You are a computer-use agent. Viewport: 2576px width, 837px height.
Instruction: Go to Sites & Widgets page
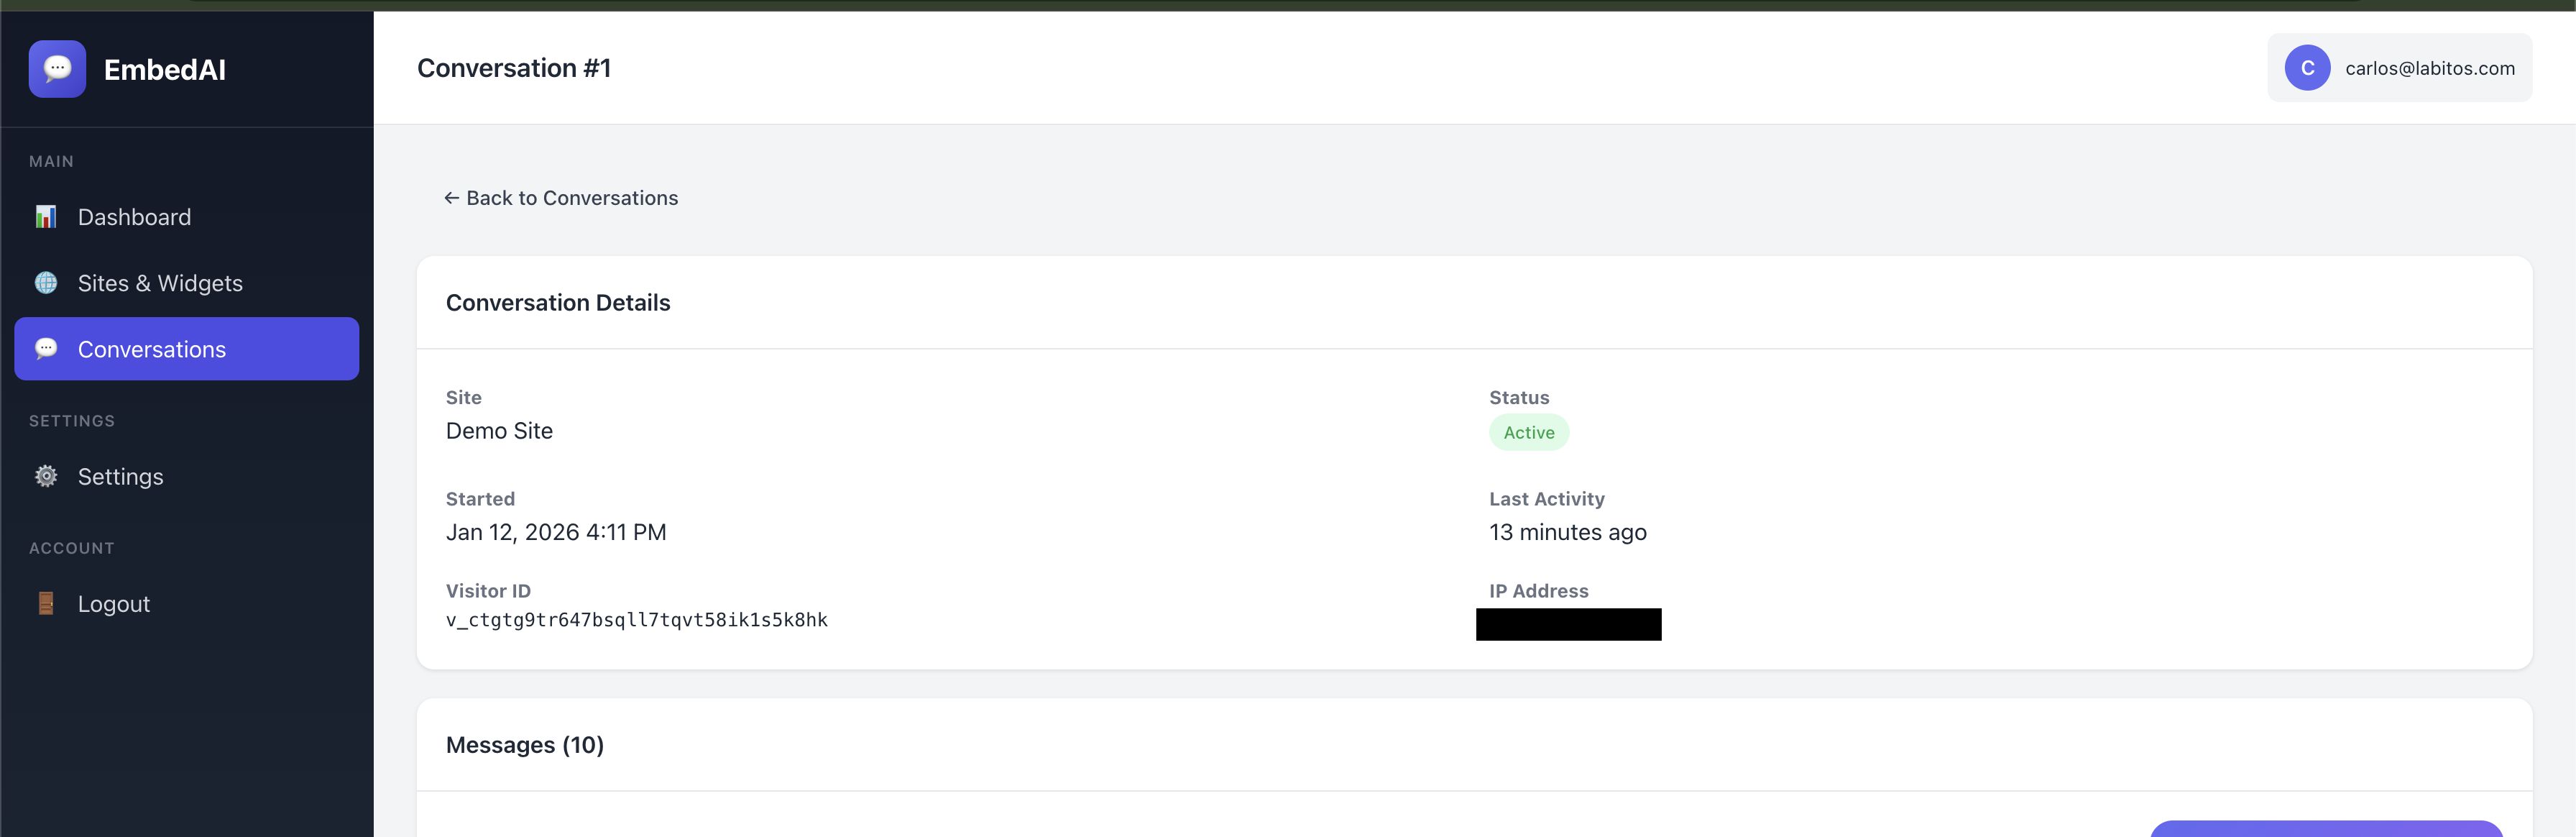pyautogui.click(x=160, y=283)
